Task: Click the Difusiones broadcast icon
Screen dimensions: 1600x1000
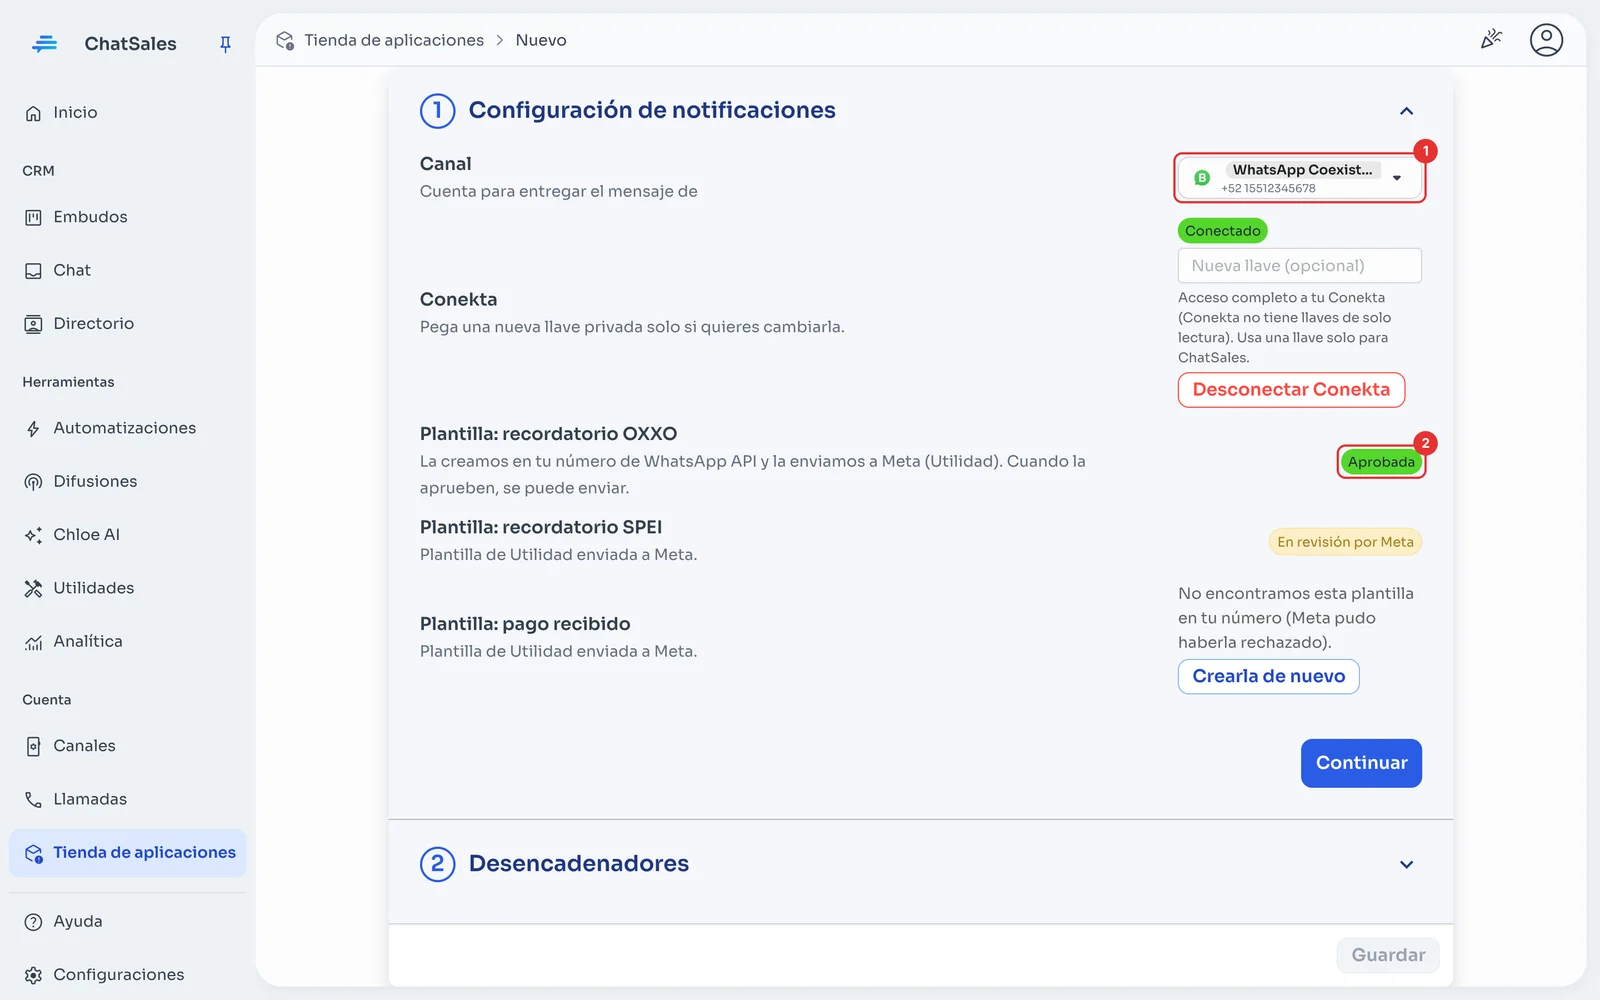Action: pyautogui.click(x=33, y=482)
